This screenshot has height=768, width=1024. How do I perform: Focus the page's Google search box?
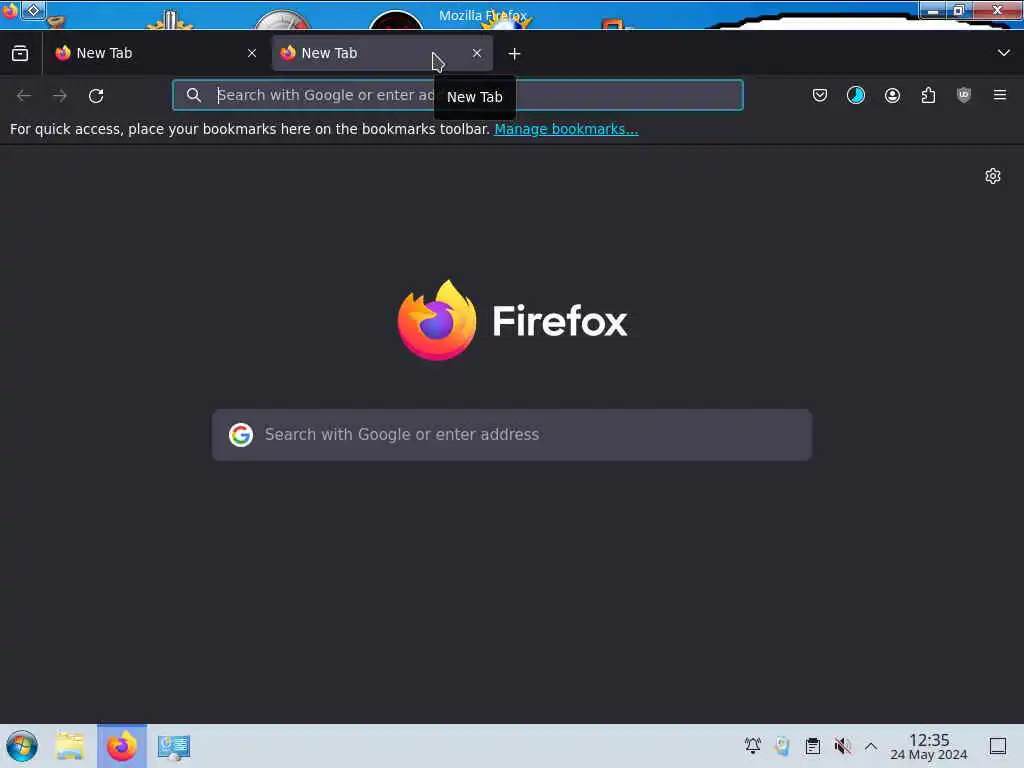[512, 435]
